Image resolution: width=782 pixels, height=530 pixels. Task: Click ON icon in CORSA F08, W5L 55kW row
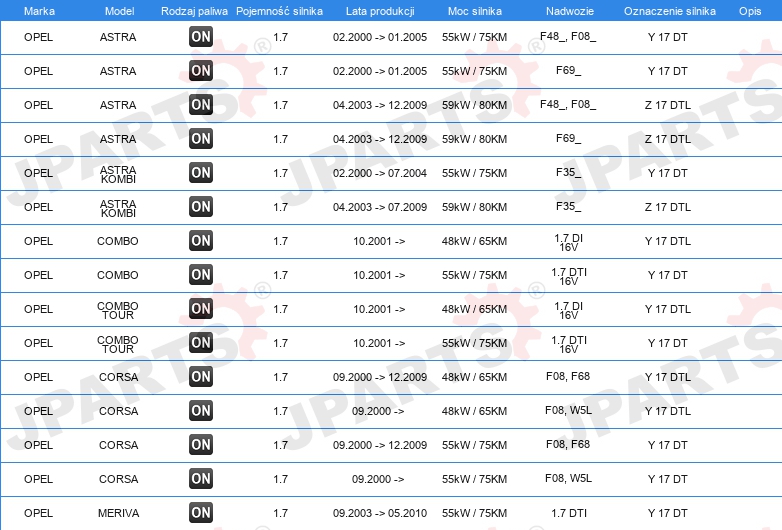click(x=201, y=479)
